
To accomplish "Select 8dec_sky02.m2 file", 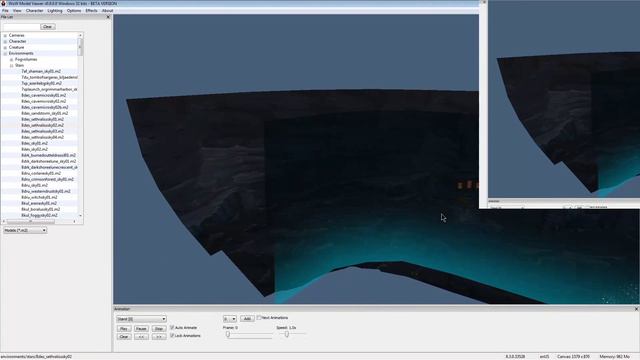I will coord(34,149).
